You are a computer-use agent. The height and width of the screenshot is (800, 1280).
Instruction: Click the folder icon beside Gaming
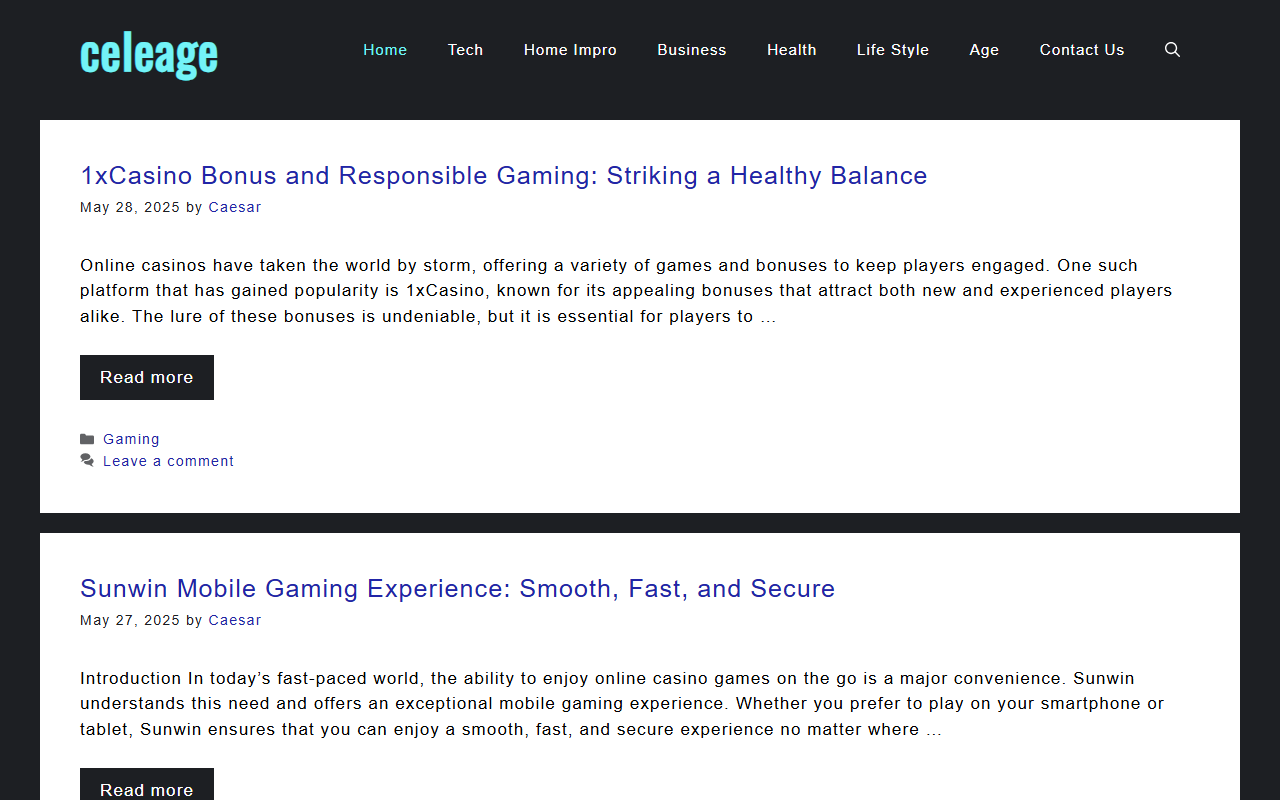pyautogui.click(x=87, y=439)
